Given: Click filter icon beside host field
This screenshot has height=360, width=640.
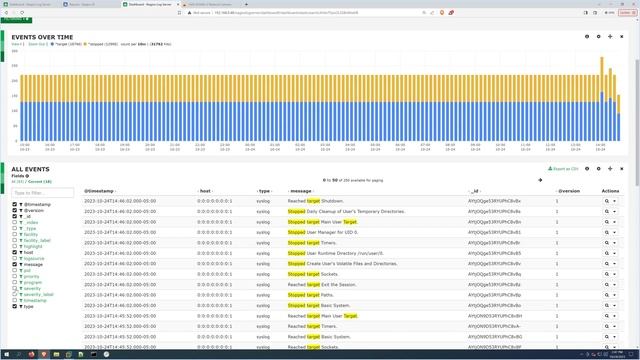Looking at the screenshot, I should click(21, 253).
